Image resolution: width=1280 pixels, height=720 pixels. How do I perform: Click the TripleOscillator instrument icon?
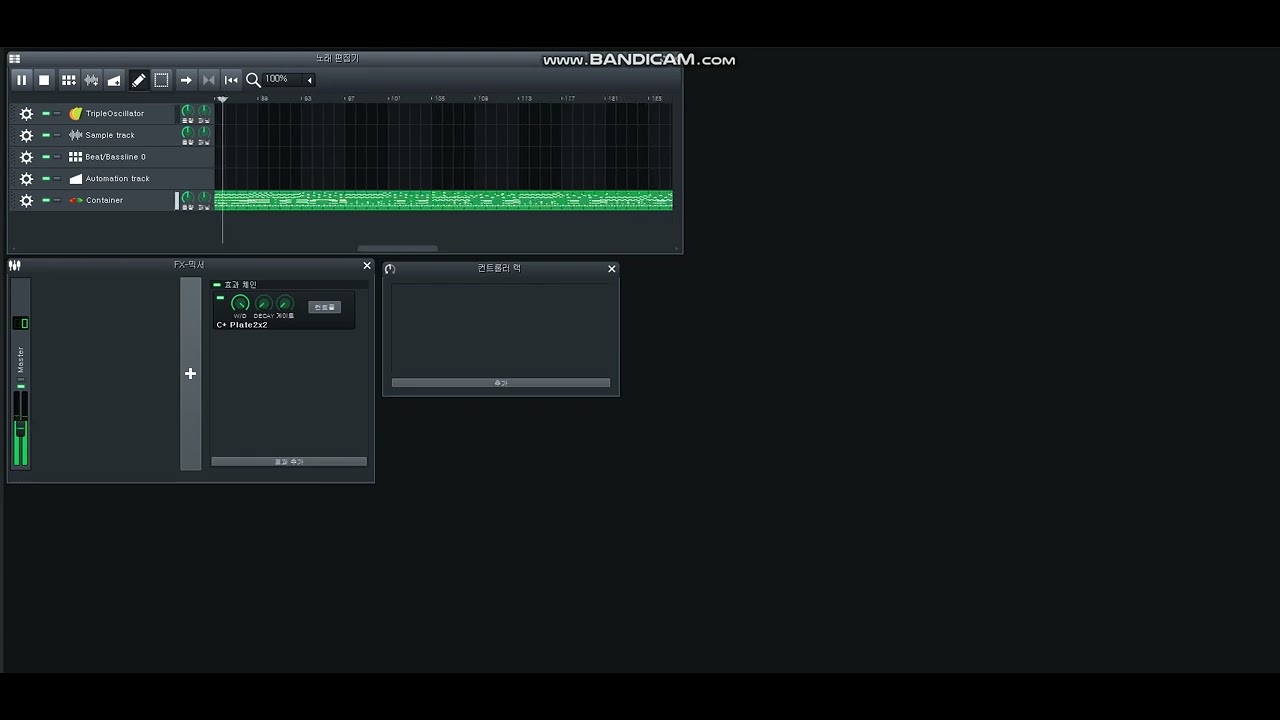point(75,114)
